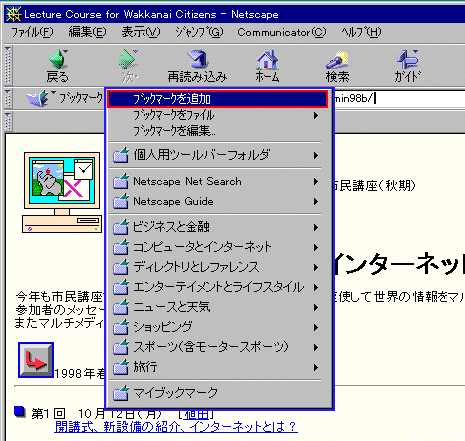Click folder icon beside ニュースと天気
Image resolution: width=465 pixels, height=441 pixels.
pyautogui.click(x=121, y=307)
